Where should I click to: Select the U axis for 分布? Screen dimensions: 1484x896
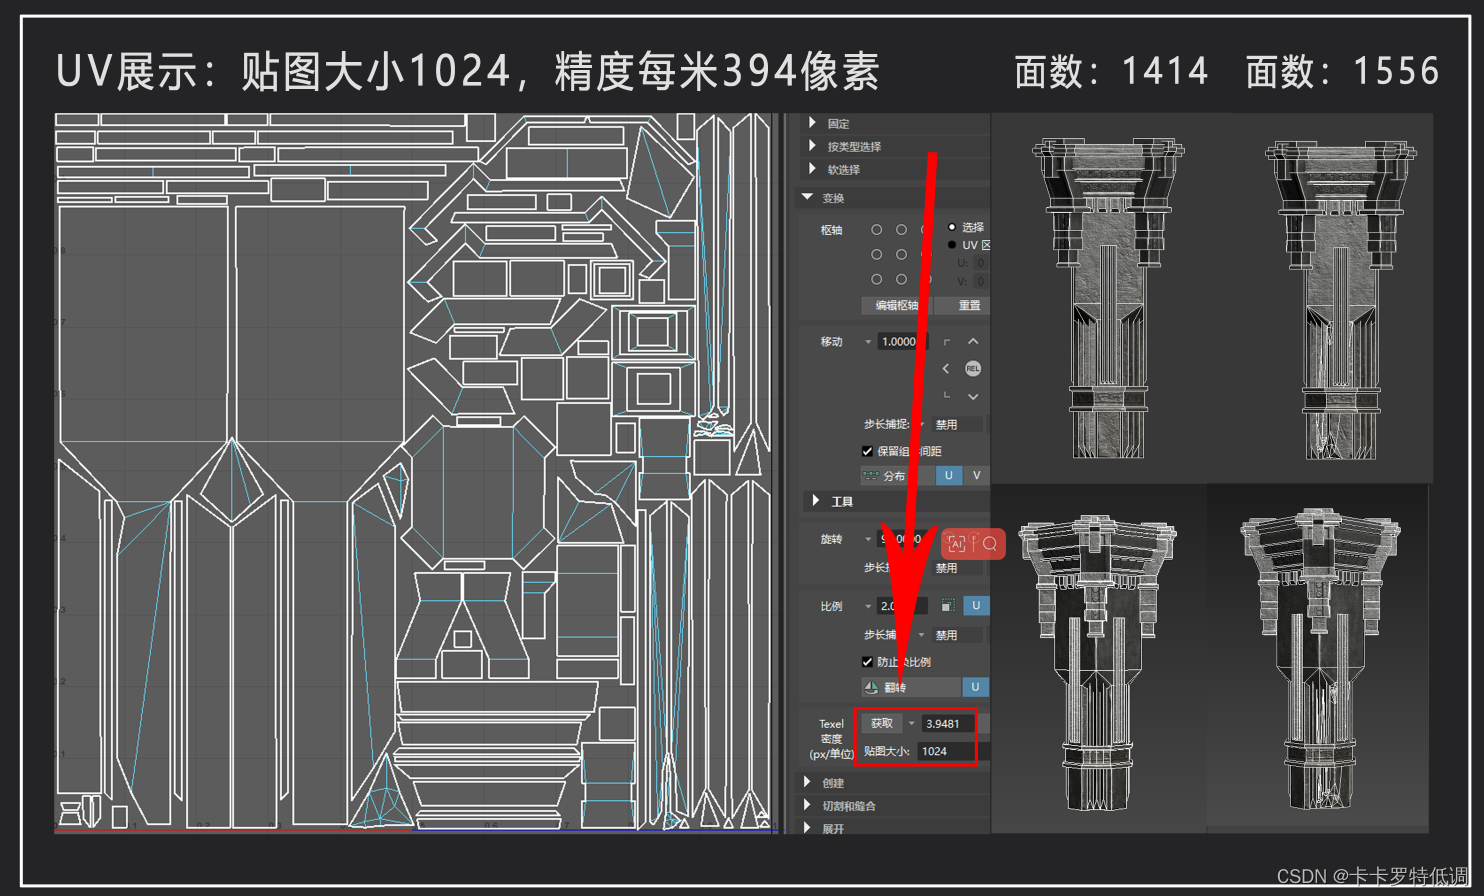tap(949, 475)
